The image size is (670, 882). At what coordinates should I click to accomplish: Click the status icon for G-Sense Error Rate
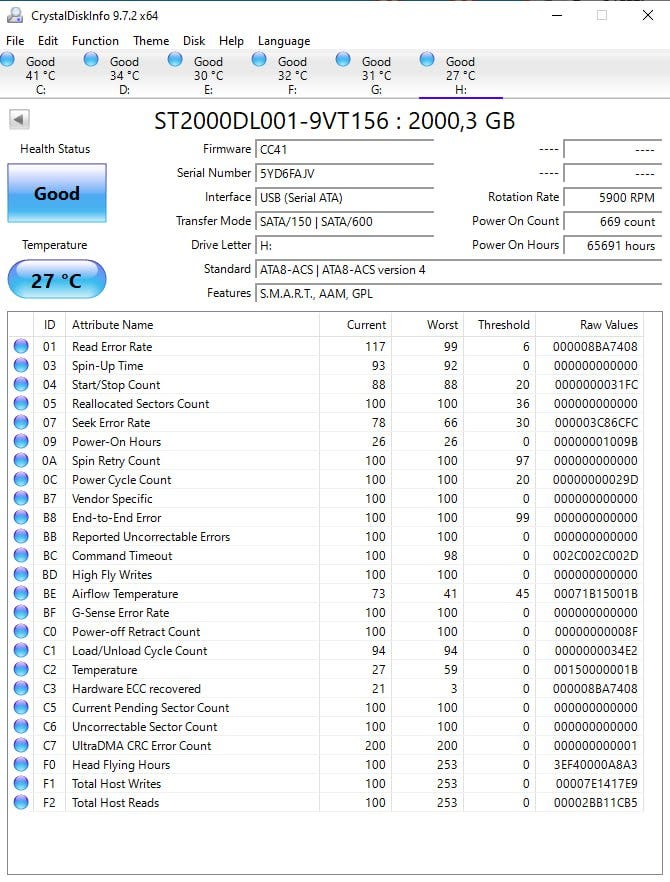[x=21, y=613]
